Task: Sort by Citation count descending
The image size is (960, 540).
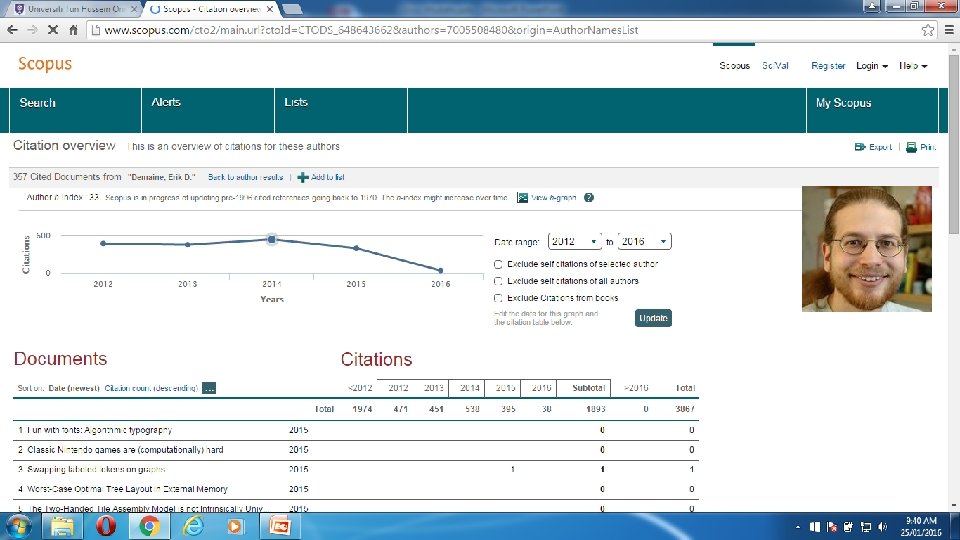Action: pyautogui.click(x=151, y=388)
